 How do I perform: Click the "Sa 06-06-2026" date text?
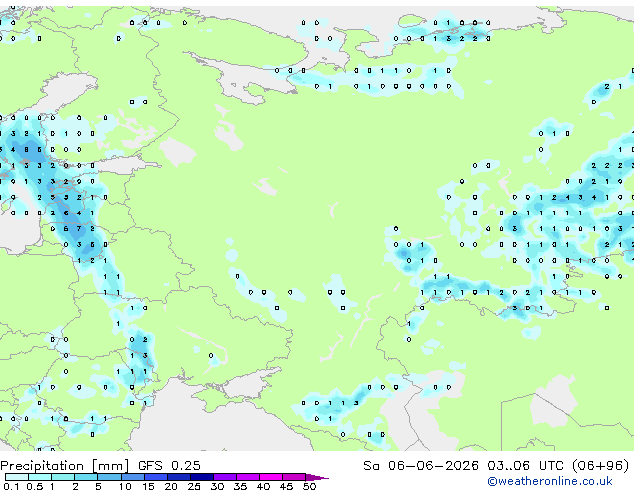pyautogui.click(x=421, y=466)
